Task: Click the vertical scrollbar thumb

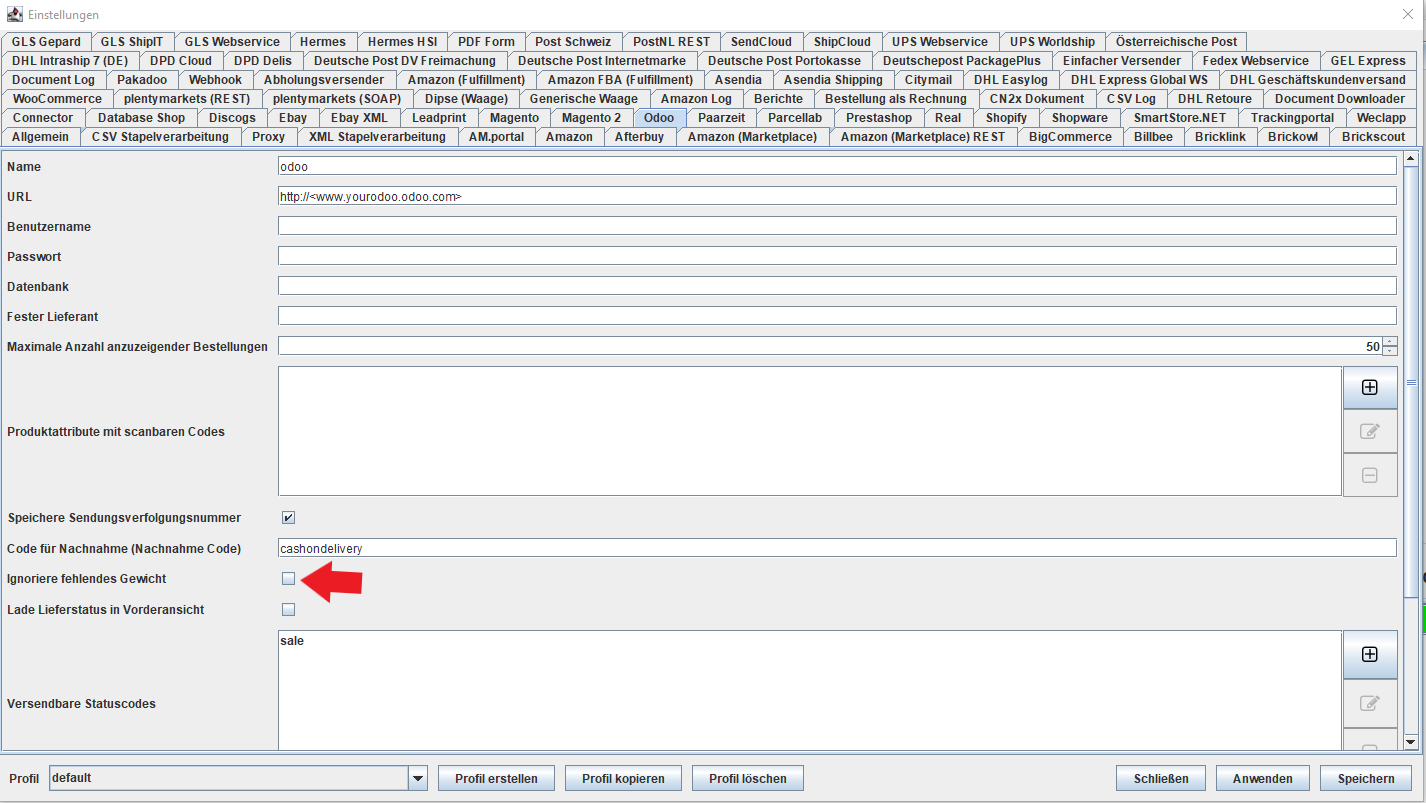Action: click(x=1411, y=382)
